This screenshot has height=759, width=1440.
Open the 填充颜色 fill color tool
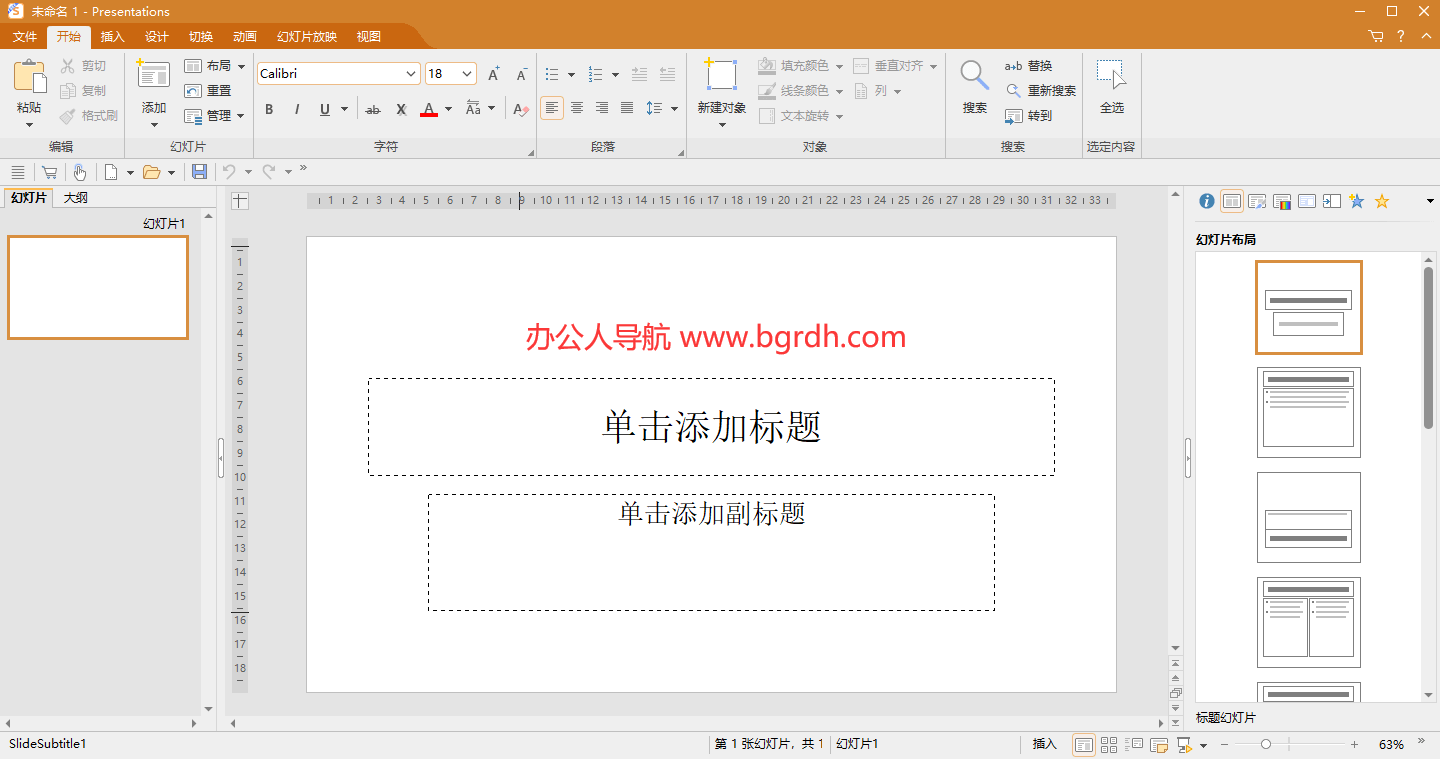(x=800, y=66)
